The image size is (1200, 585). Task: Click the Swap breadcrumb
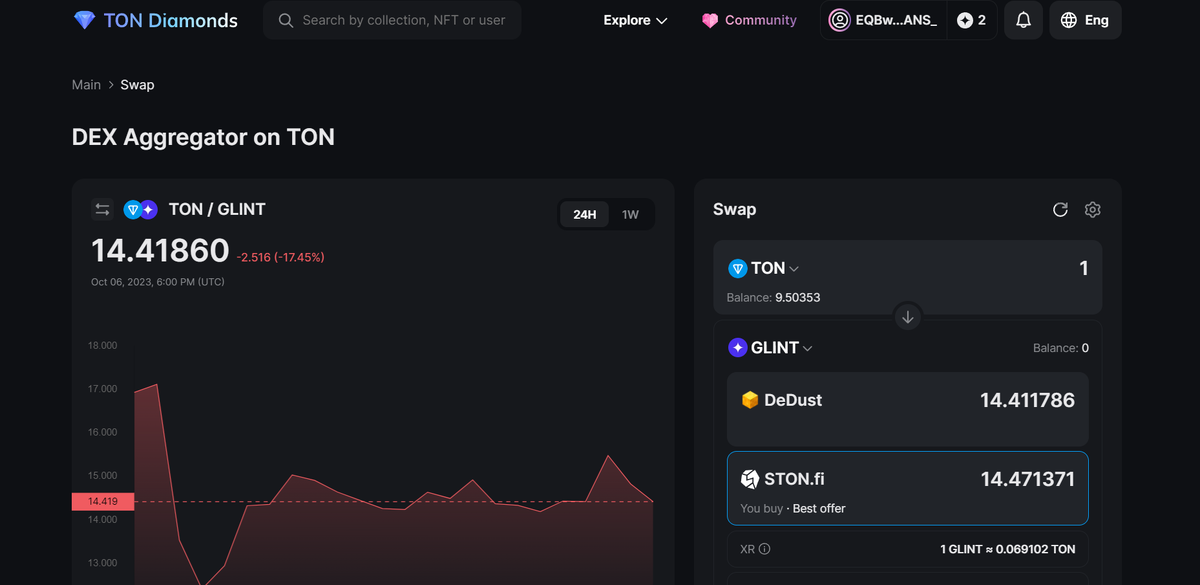137,85
